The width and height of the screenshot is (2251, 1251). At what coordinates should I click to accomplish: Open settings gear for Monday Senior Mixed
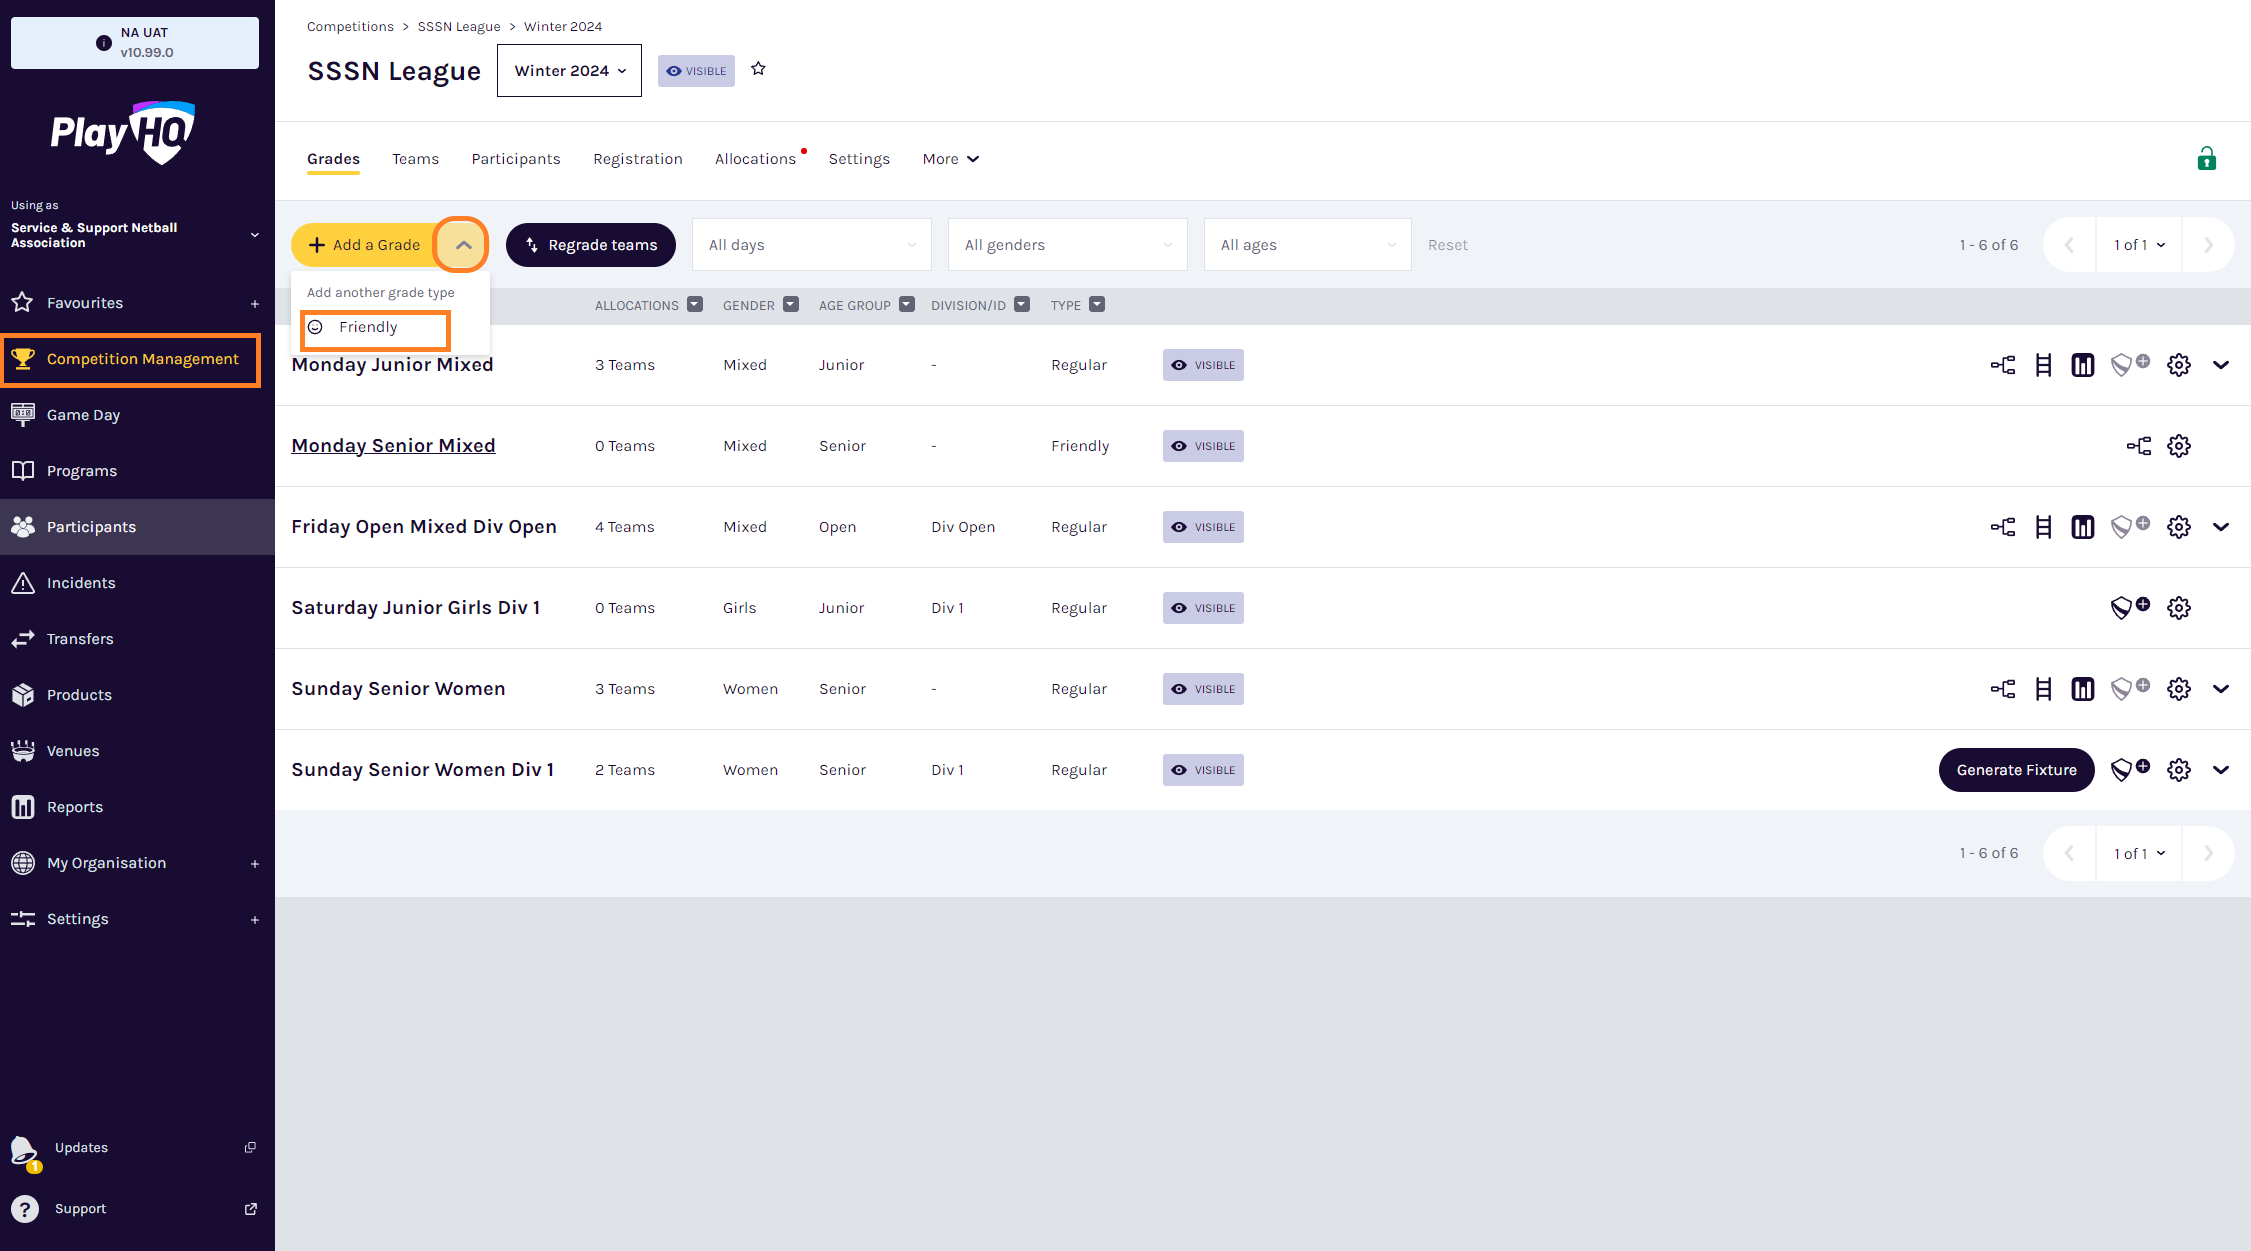2179,446
